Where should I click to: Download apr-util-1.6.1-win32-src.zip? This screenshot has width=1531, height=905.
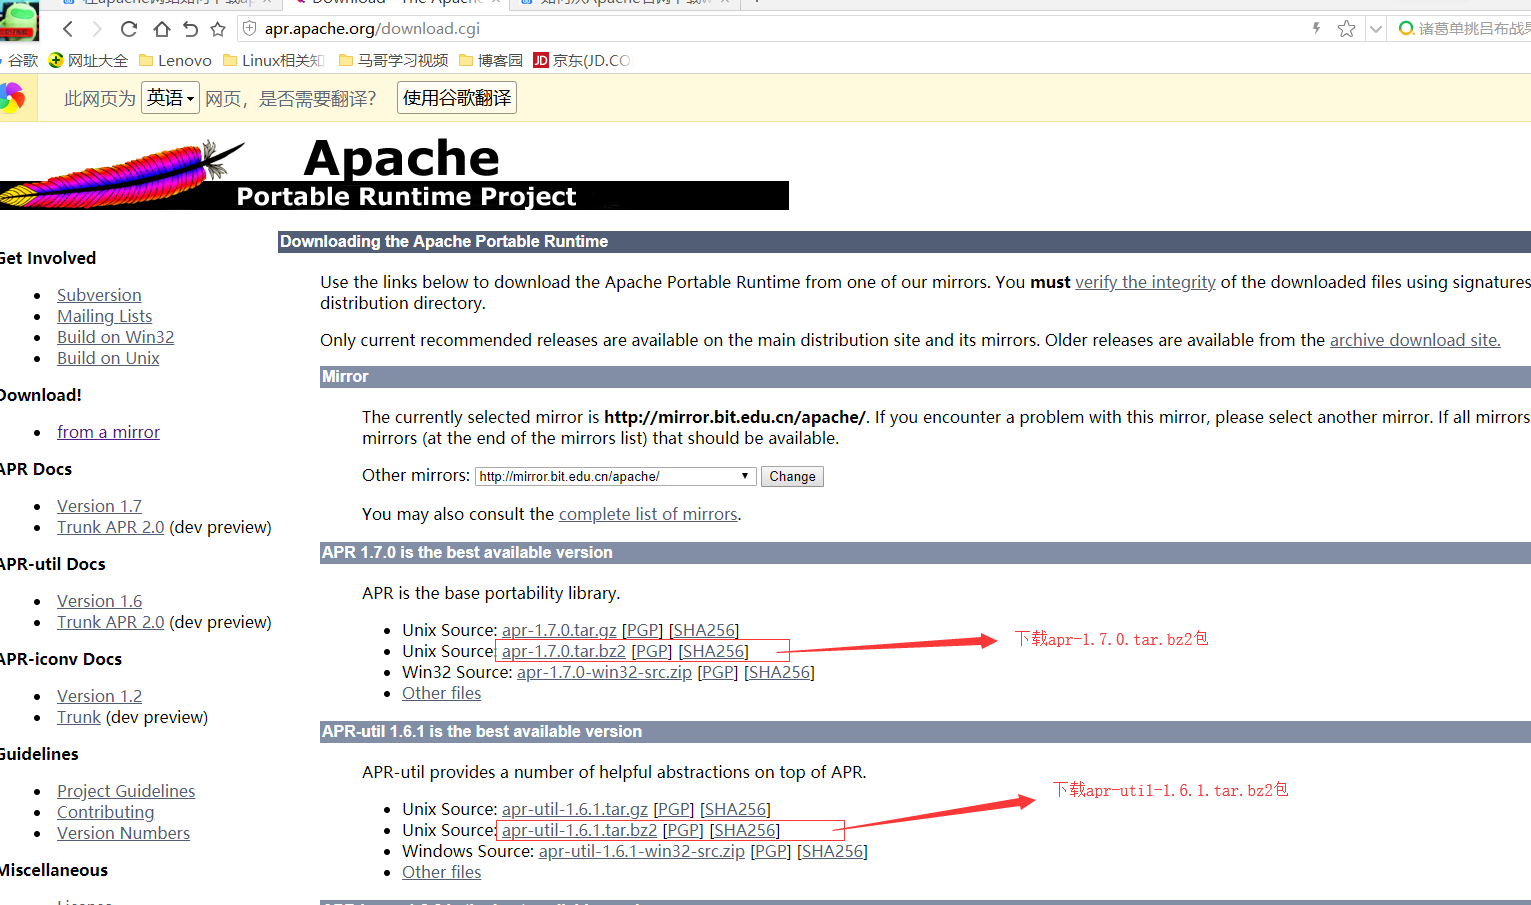tap(642, 851)
